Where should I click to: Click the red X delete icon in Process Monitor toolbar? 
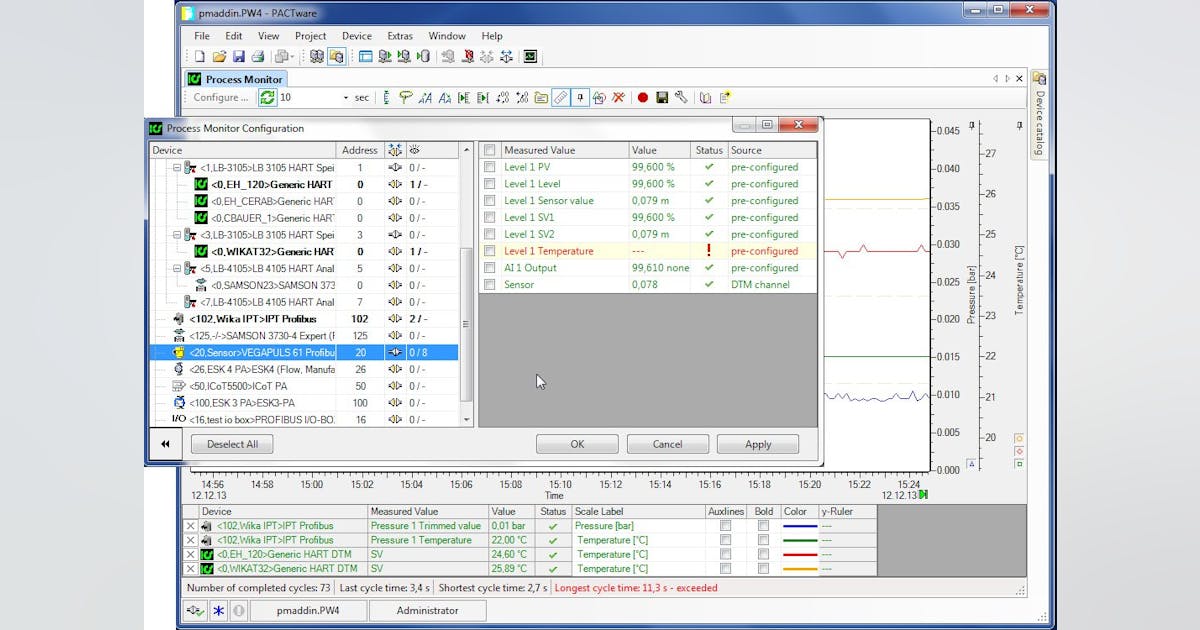coord(618,97)
